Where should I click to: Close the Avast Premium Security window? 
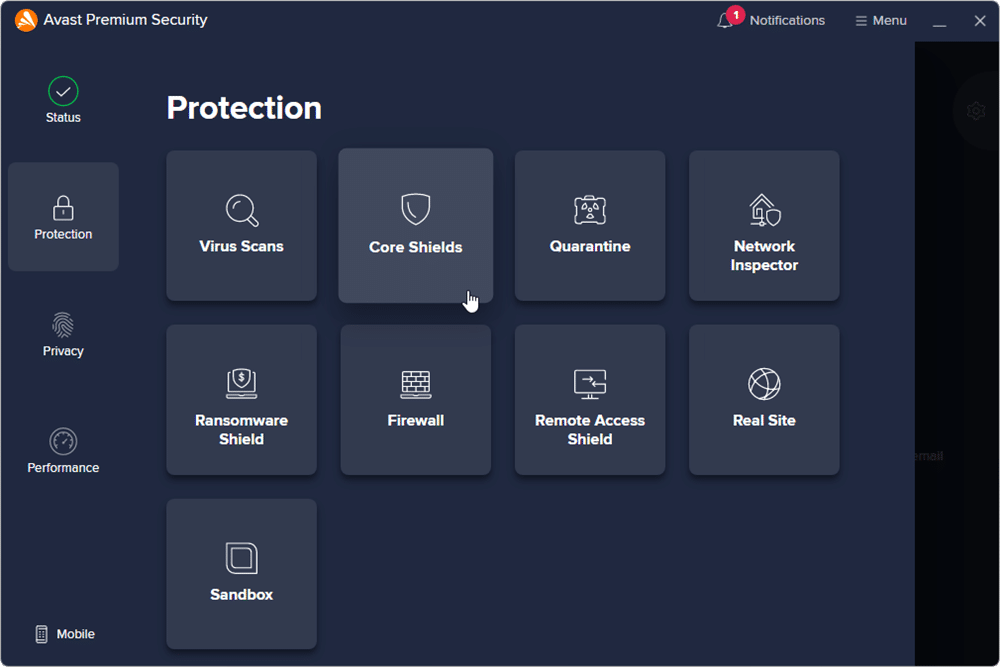tap(980, 20)
